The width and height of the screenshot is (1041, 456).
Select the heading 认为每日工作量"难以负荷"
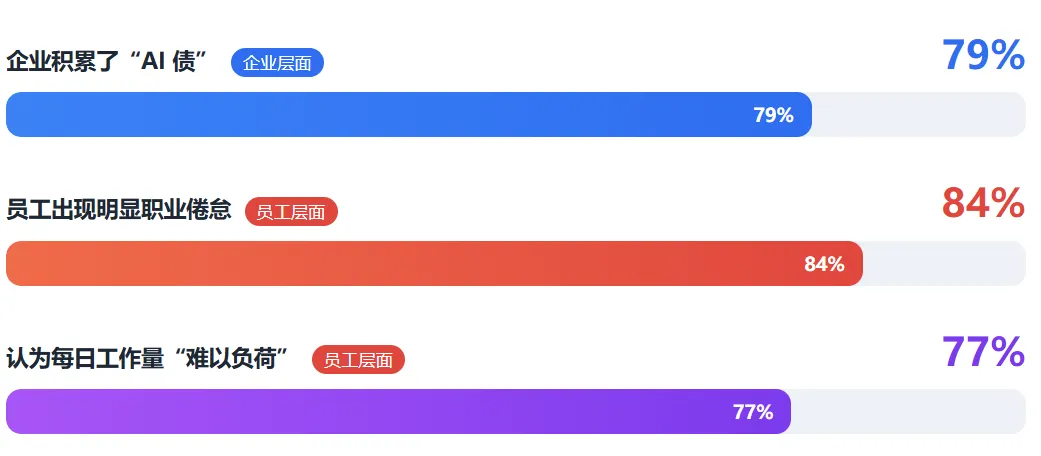point(148,358)
